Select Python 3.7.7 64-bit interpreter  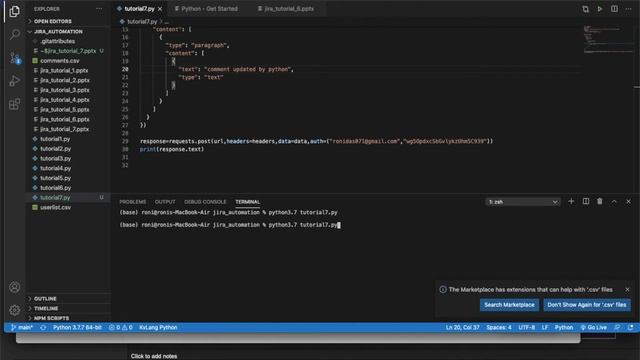[77, 327]
